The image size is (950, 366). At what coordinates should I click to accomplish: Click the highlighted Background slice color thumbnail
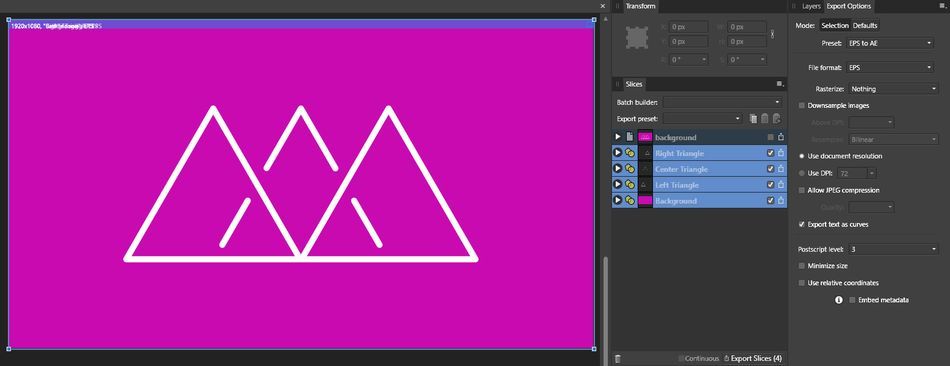click(645, 201)
